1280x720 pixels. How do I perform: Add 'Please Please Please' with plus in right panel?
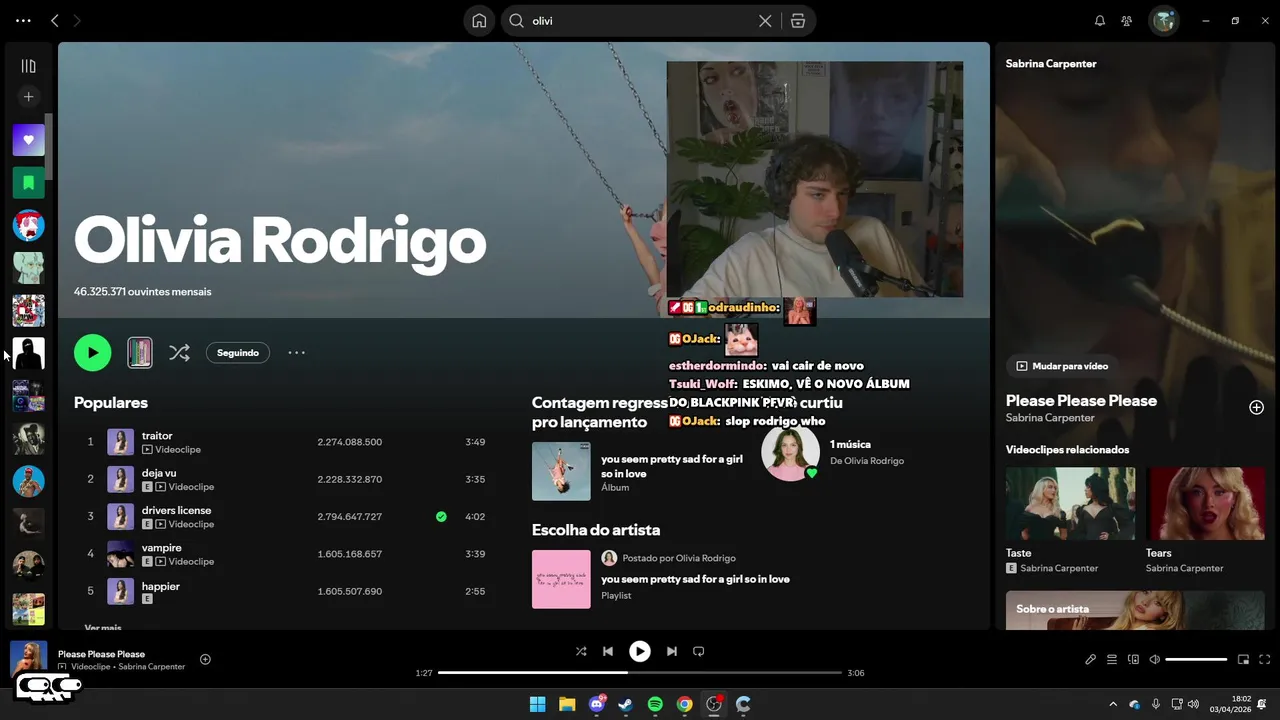click(x=1256, y=407)
